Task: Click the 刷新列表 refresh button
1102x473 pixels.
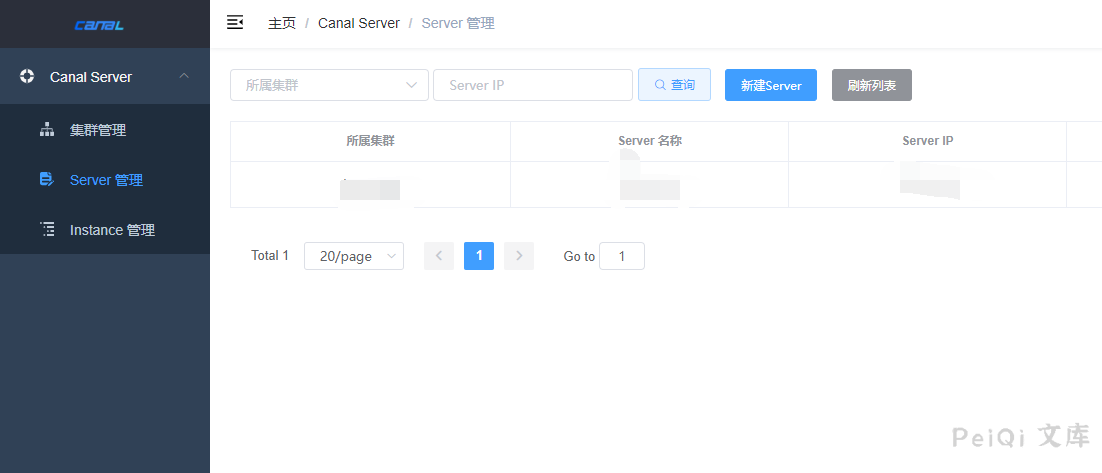Action: [871, 85]
